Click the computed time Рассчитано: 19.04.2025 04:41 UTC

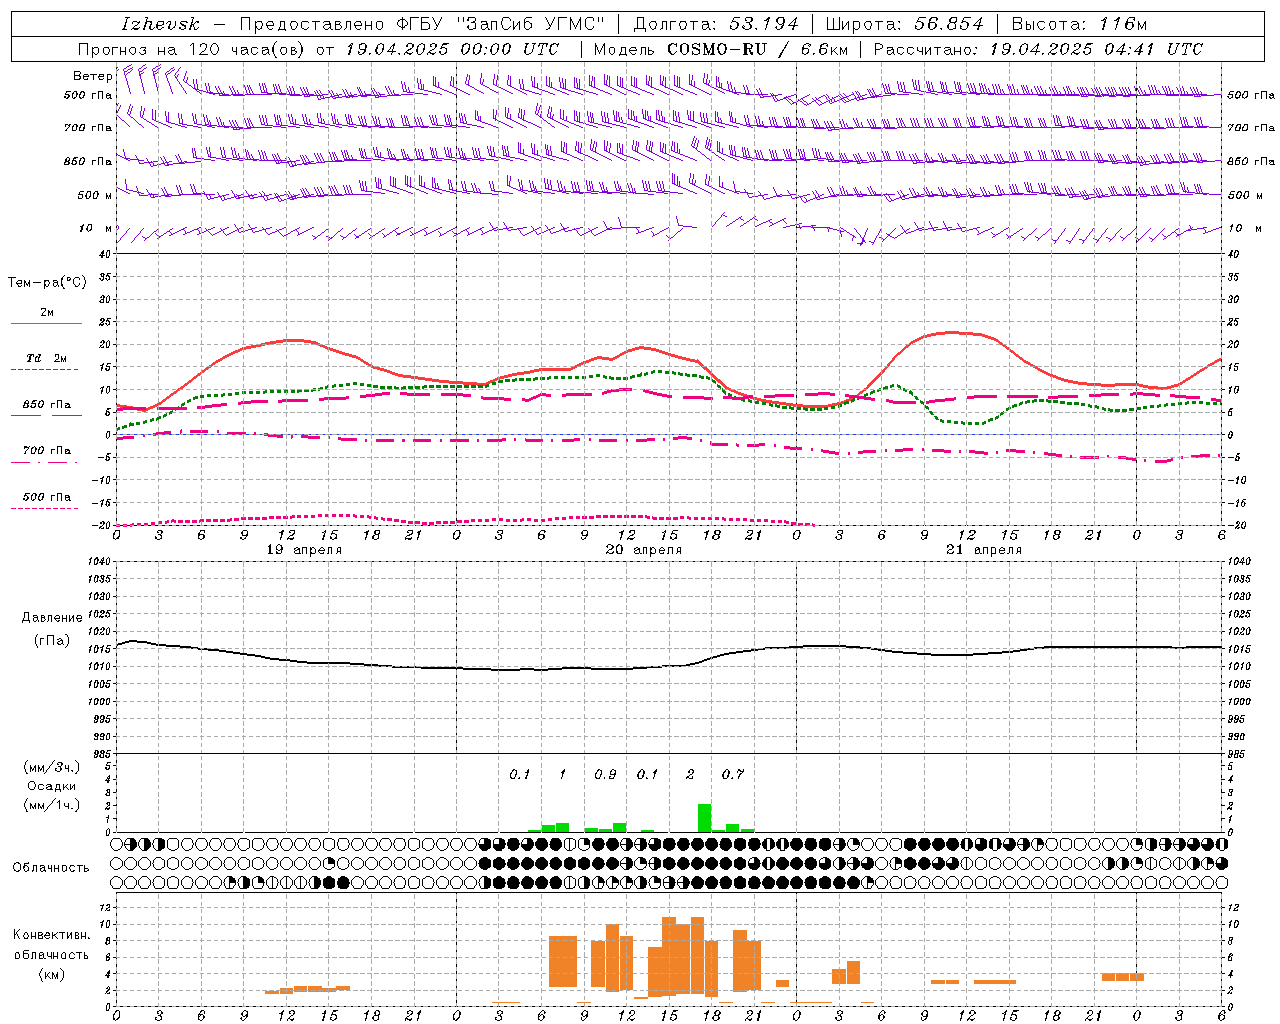click(x=1038, y=49)
